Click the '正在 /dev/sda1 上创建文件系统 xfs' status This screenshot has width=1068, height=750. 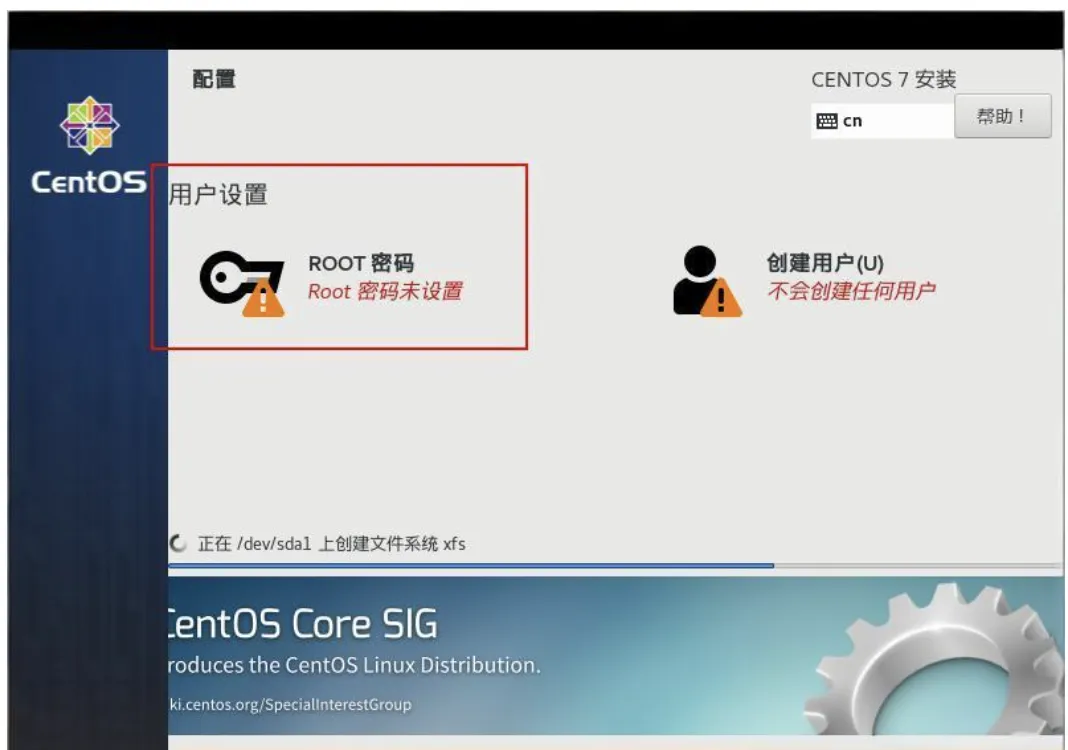pos(332,544)
